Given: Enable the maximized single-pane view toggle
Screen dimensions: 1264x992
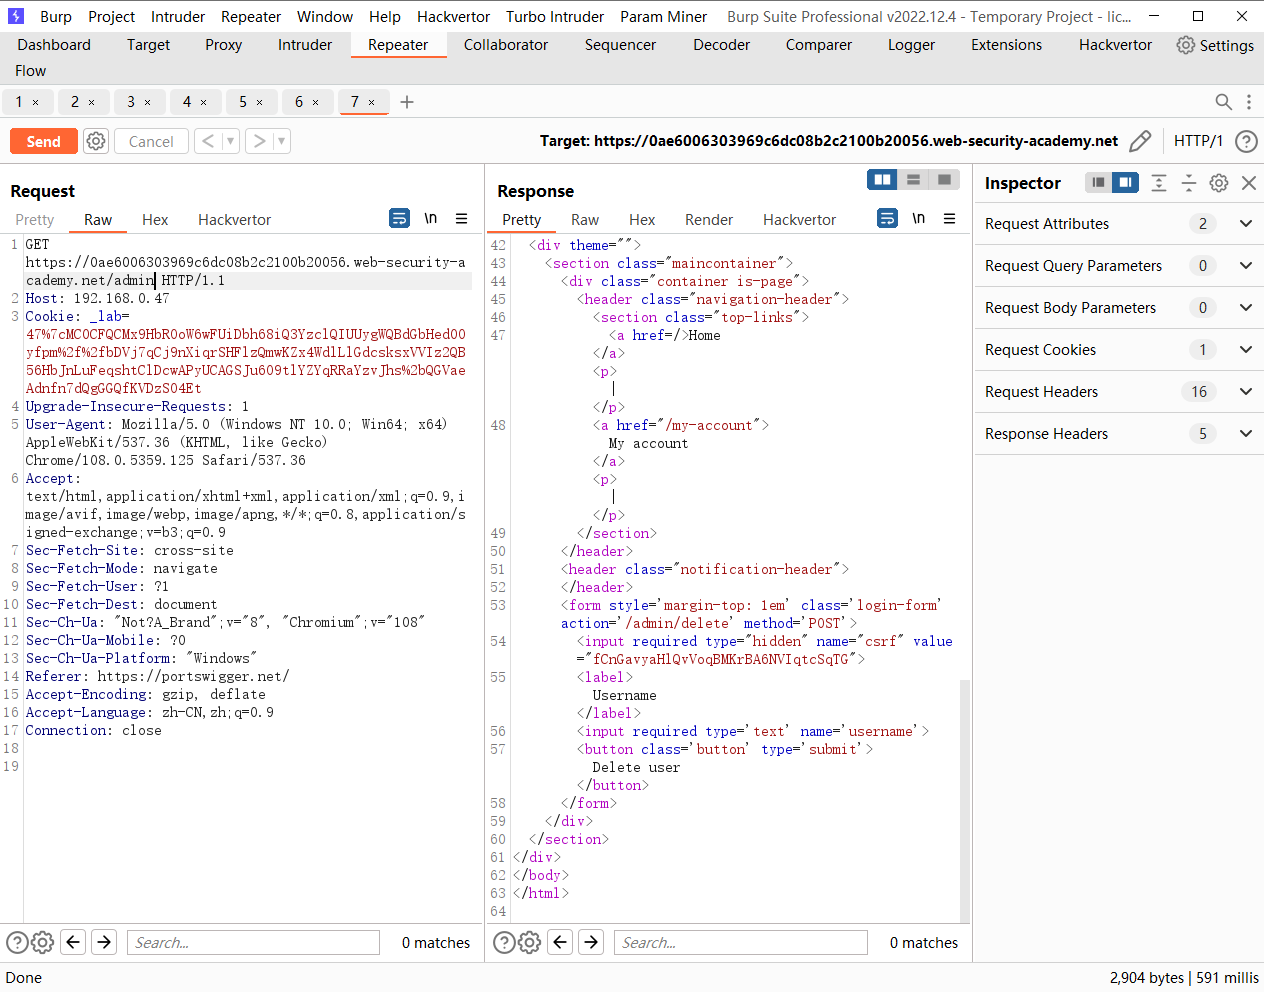Looking at the screenshot, I should 944,178.
